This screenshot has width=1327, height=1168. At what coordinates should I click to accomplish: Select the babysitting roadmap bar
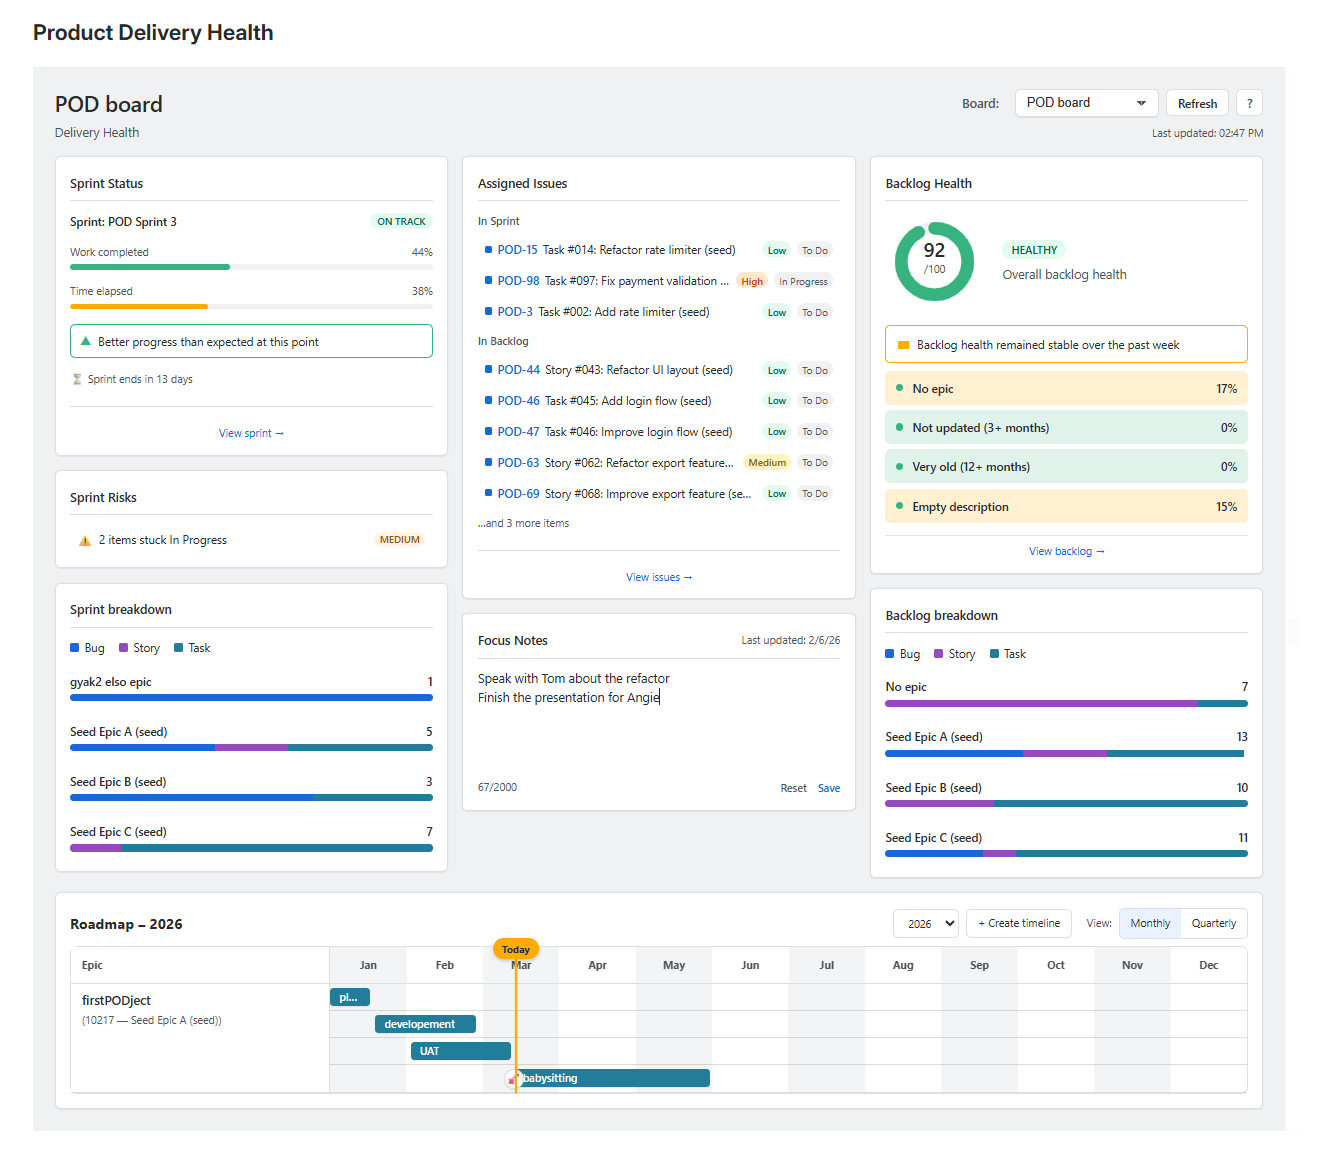point(612,1078)
